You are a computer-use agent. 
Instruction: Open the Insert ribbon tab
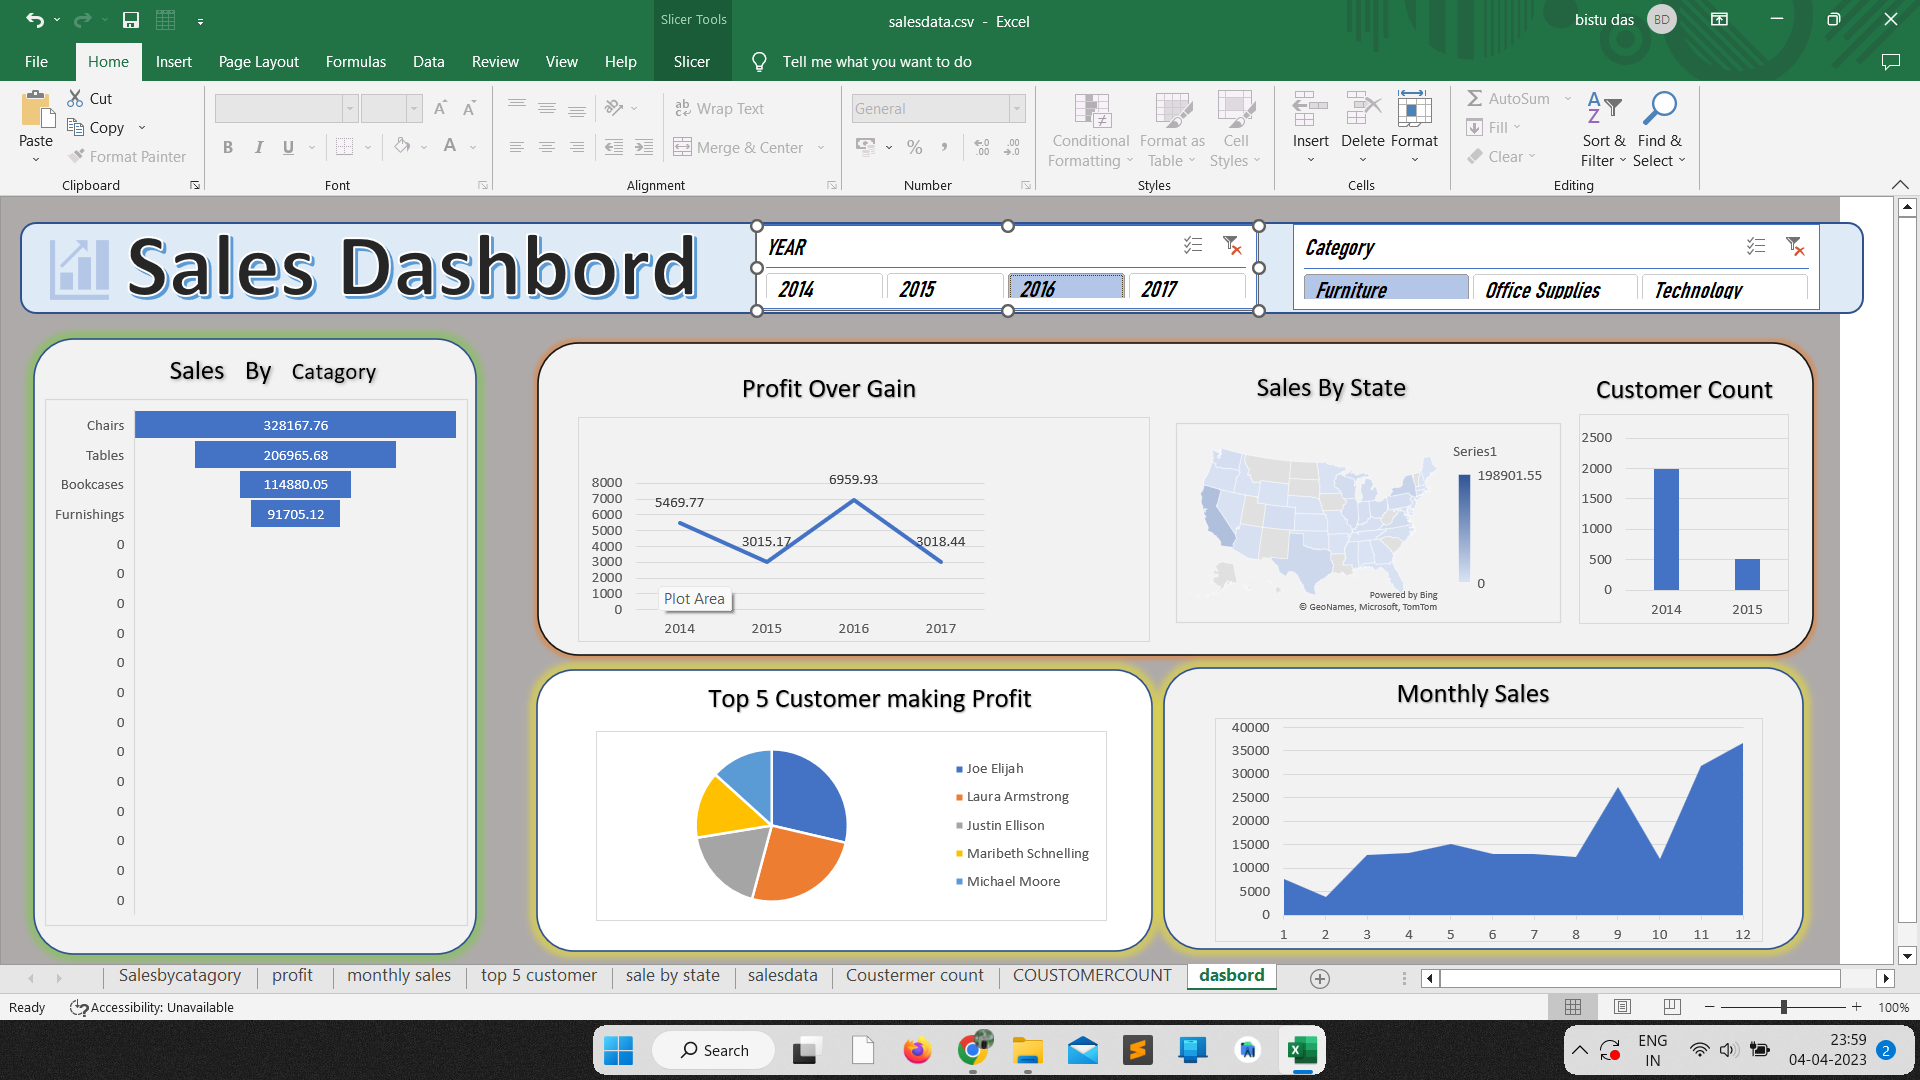(x=174, y=62)
